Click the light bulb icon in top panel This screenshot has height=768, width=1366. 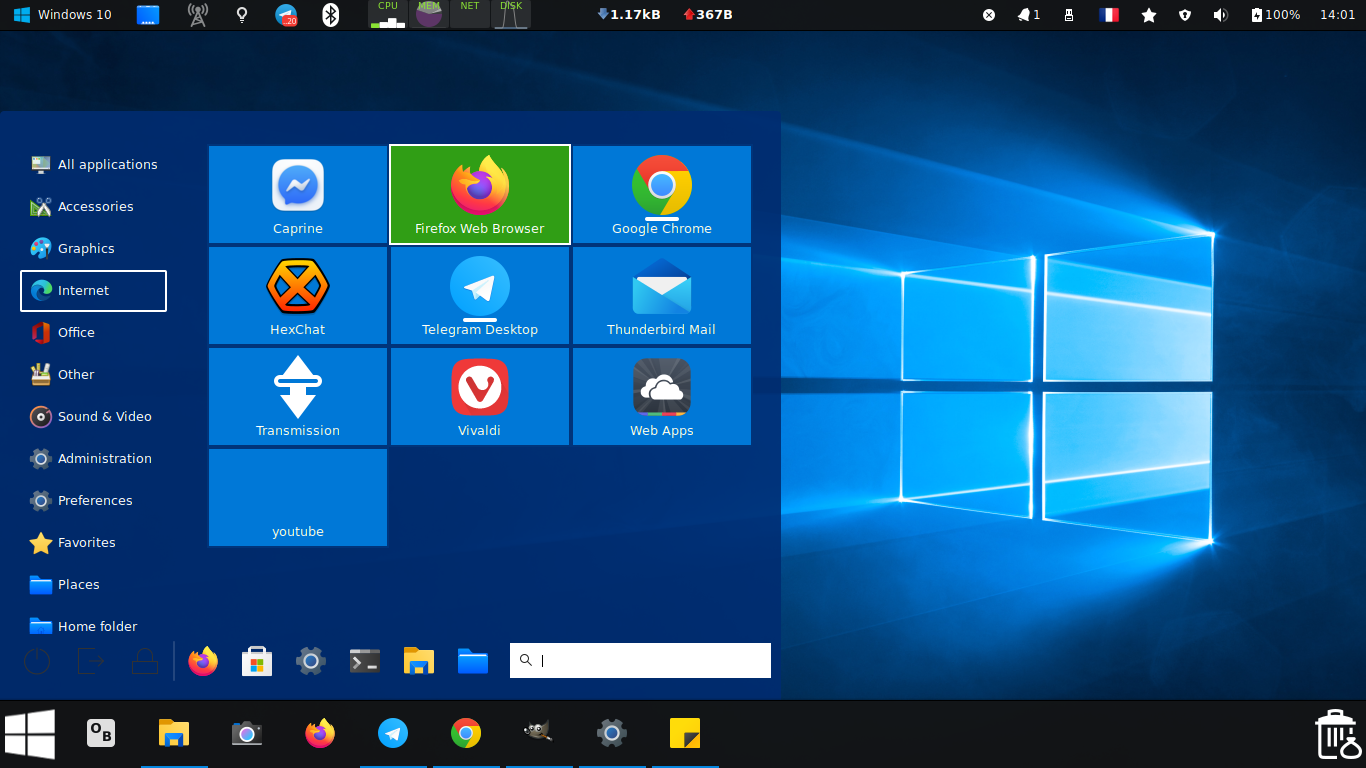point(241,15)
